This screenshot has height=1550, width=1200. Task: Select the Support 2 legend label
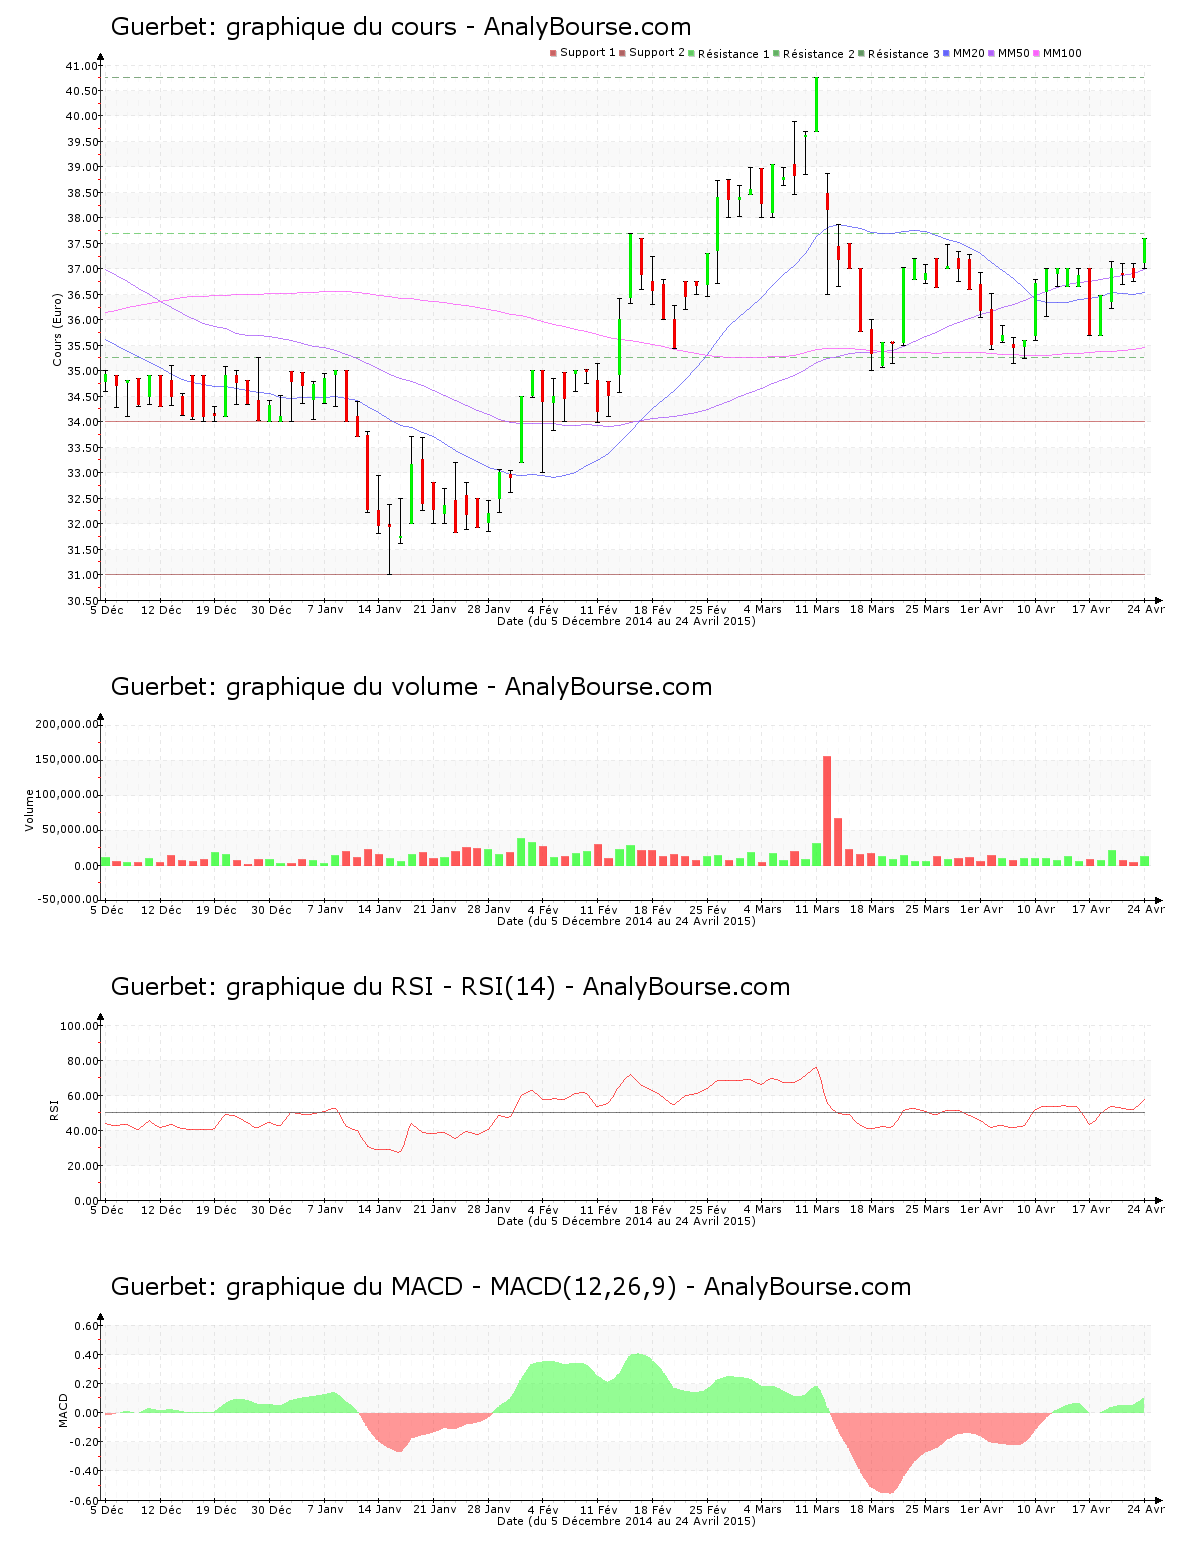point(657,53)
